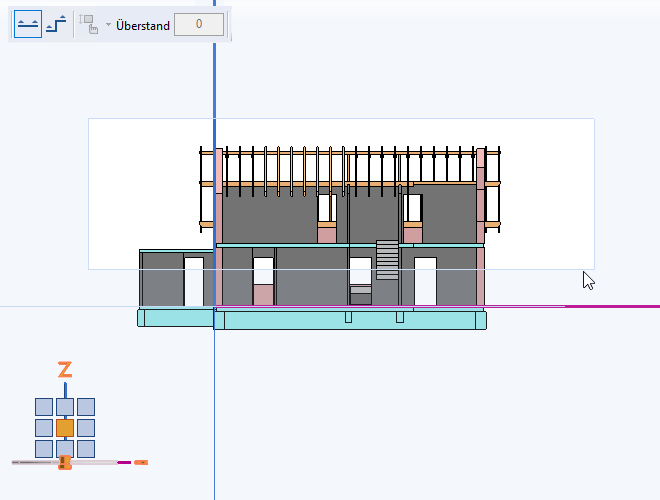Click the middle-right square of the view grid

pyautogui.click(x=86, y=428)
